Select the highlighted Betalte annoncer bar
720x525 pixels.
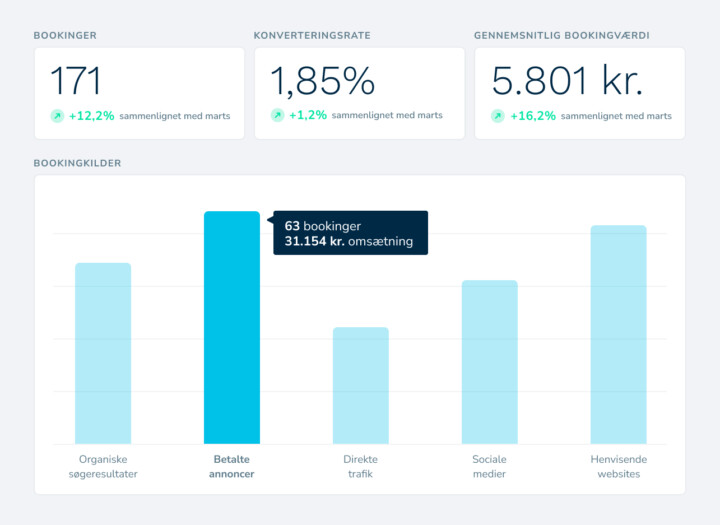pos(232,327)
